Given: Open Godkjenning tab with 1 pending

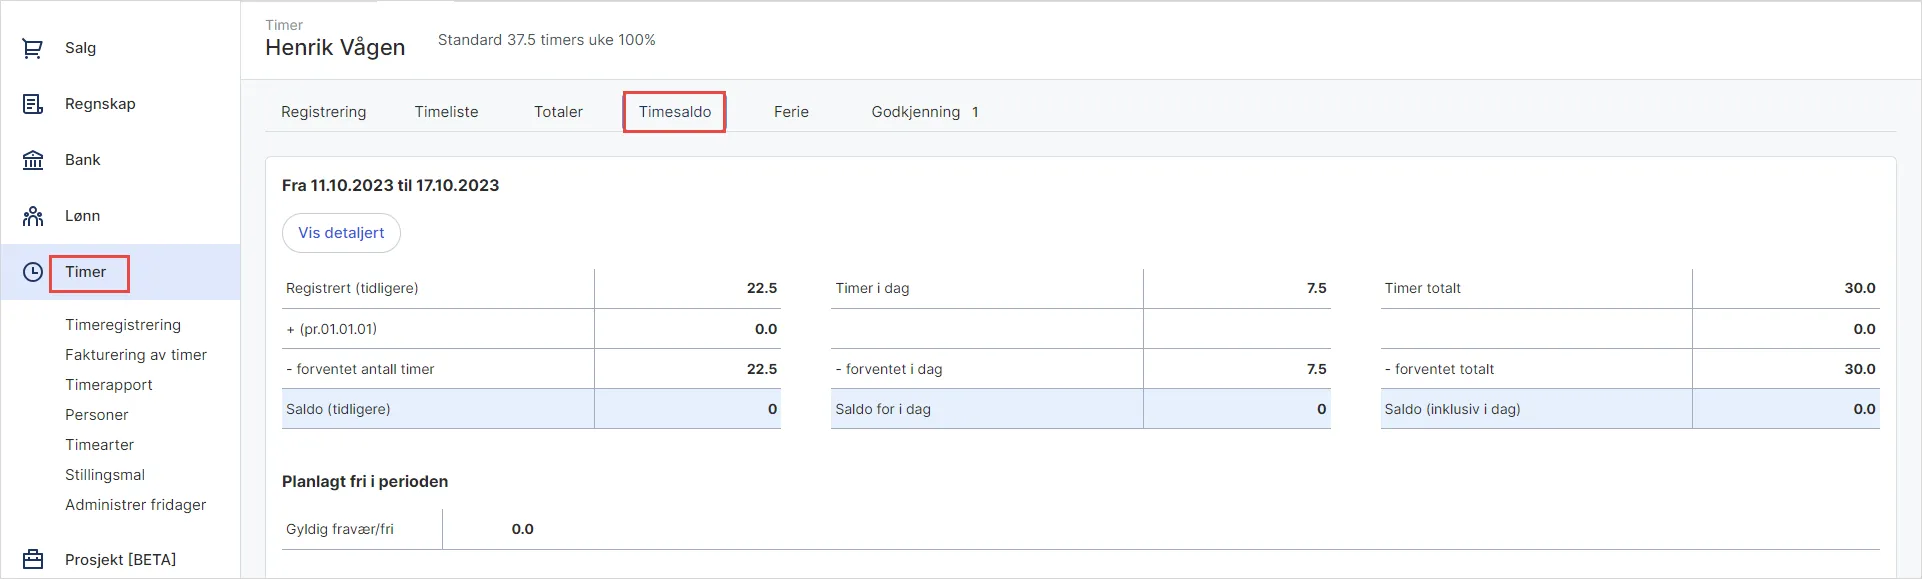Looking at the screenshot, I should [x=924, y=112].
